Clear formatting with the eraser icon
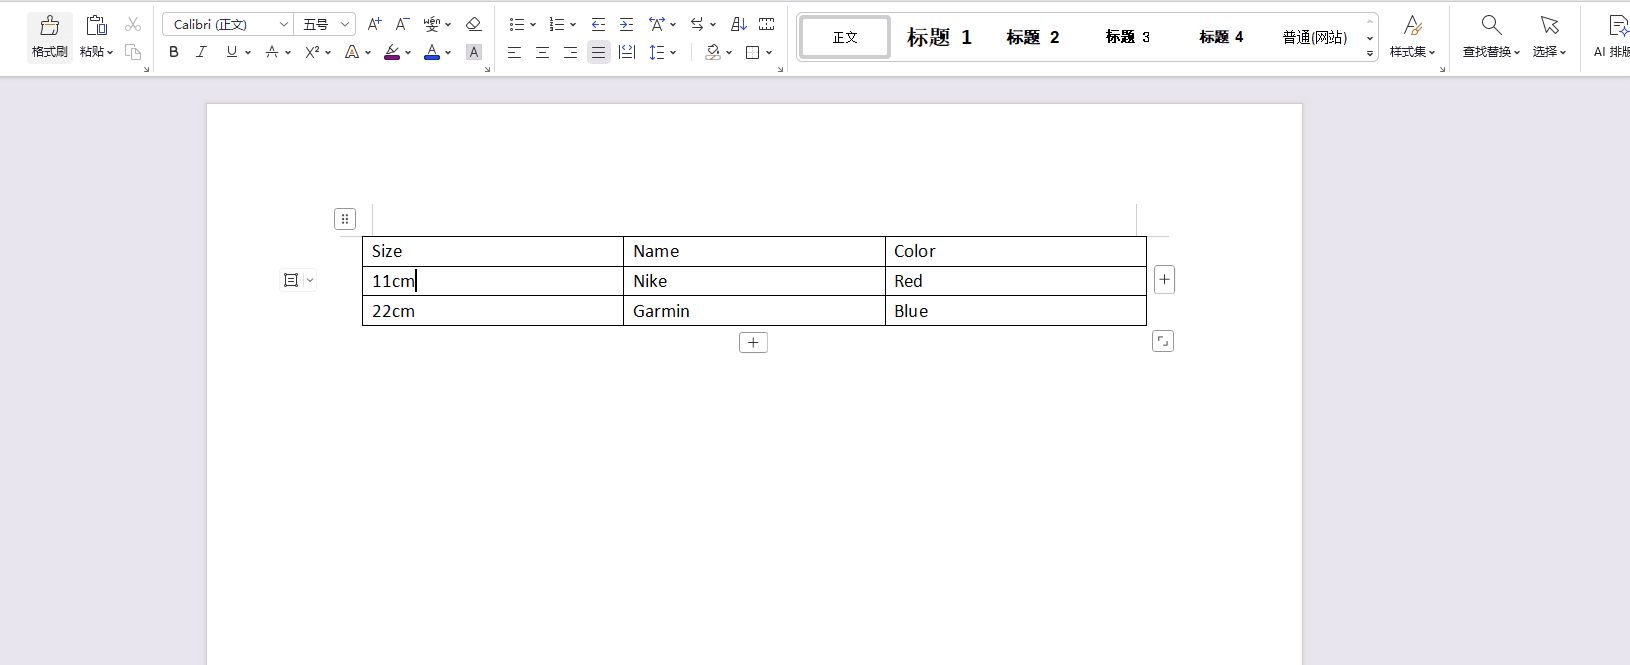The image size is (1630, 665). [x=474, y=24]
